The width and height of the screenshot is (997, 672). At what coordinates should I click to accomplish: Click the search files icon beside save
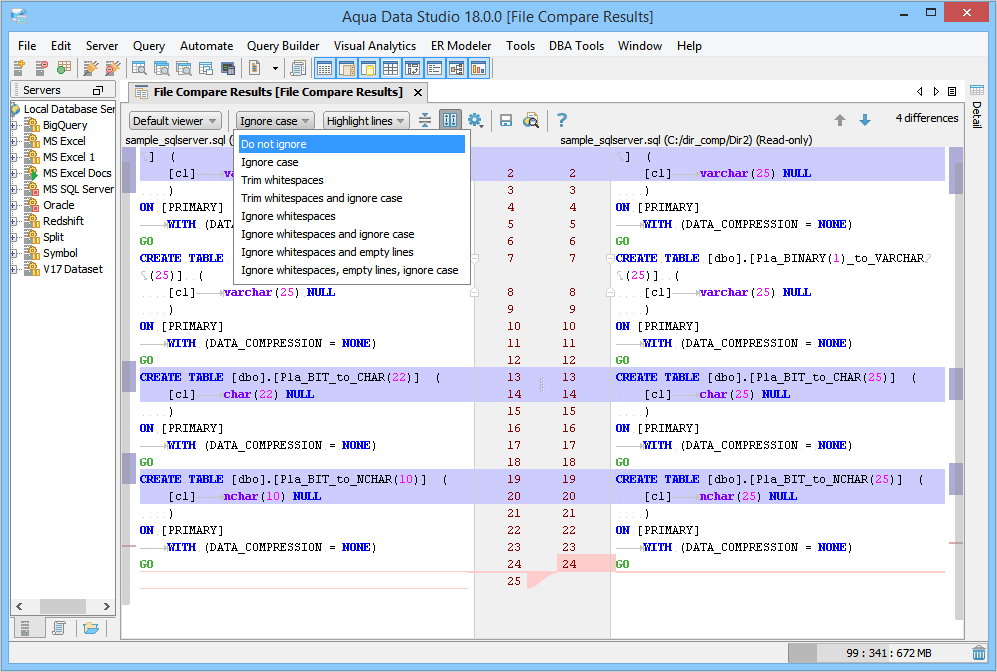[x=531, y=120]
